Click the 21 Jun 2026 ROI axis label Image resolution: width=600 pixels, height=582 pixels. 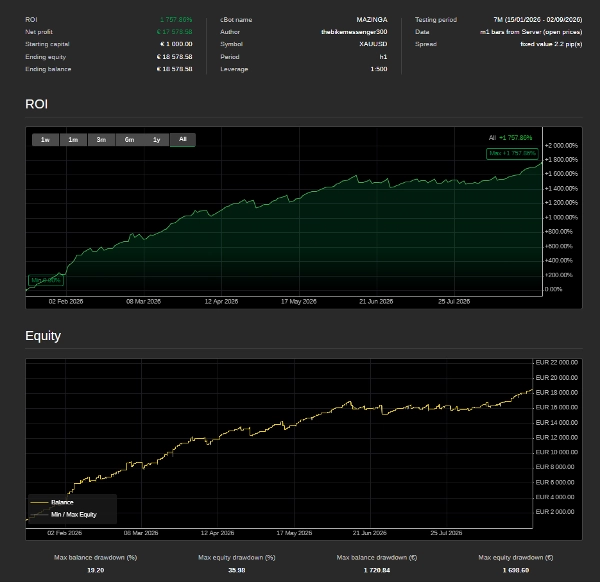[376, 302]
